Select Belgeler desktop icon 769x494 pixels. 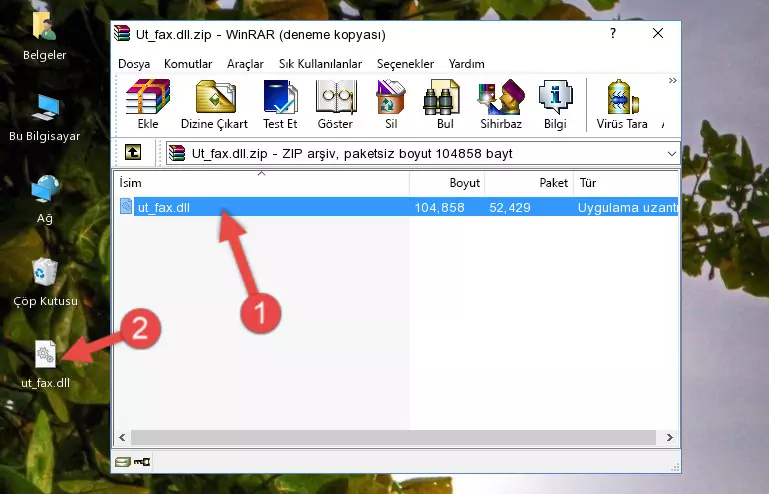pyautogui.click(x=45, y=36)
